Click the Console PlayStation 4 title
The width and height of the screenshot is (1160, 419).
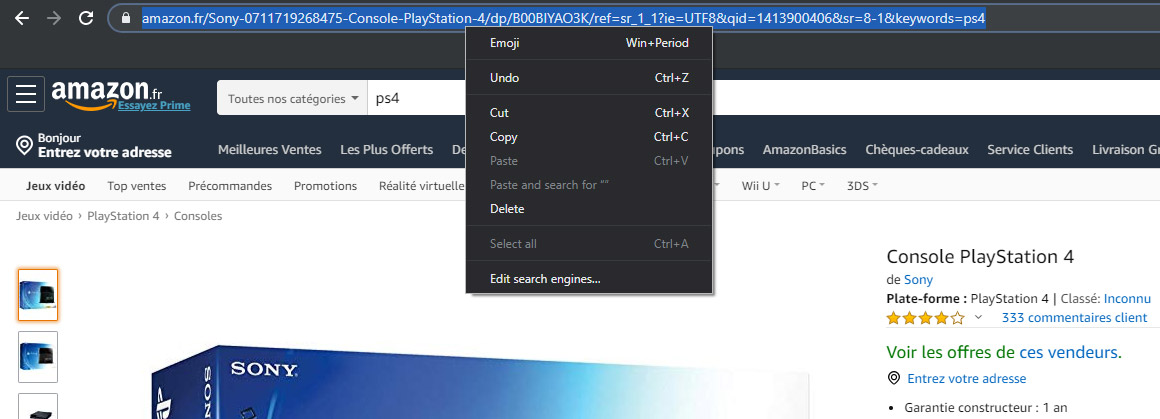point(980,257)
